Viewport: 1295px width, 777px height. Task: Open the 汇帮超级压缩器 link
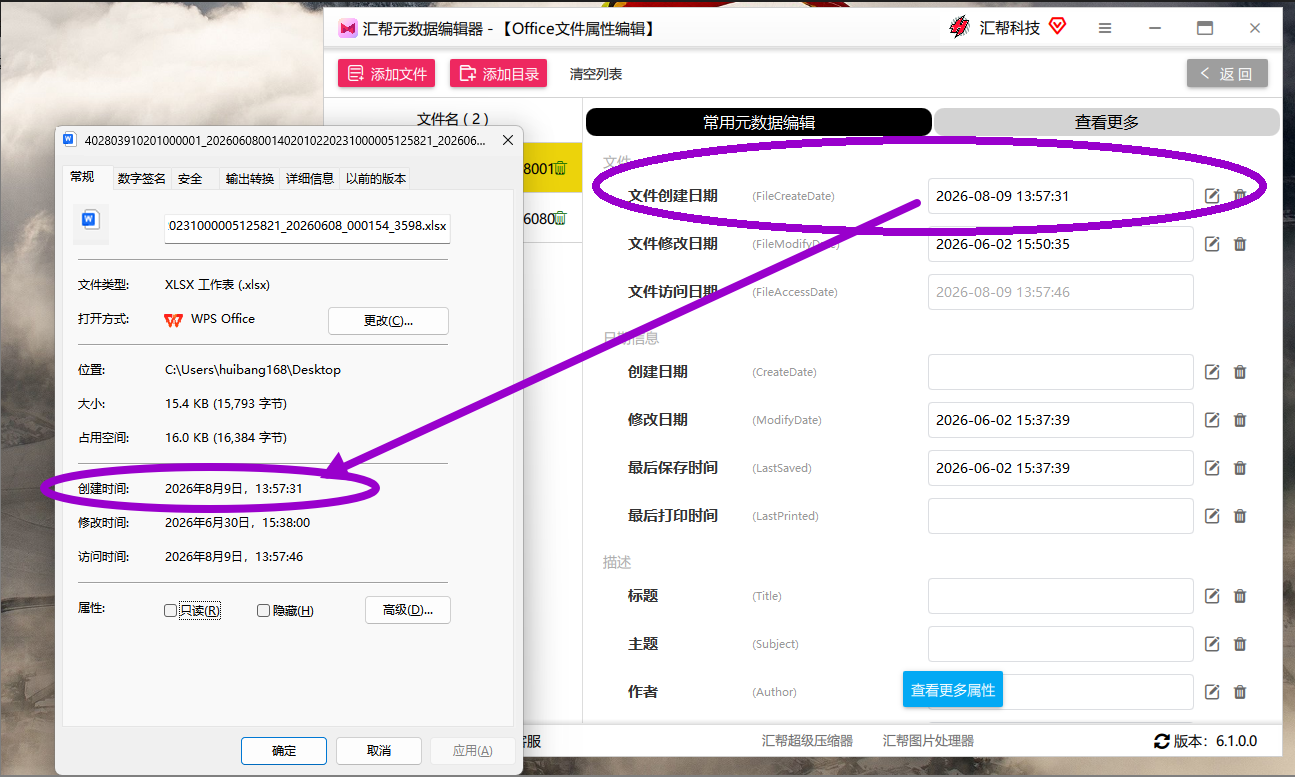tap(807, 741)
